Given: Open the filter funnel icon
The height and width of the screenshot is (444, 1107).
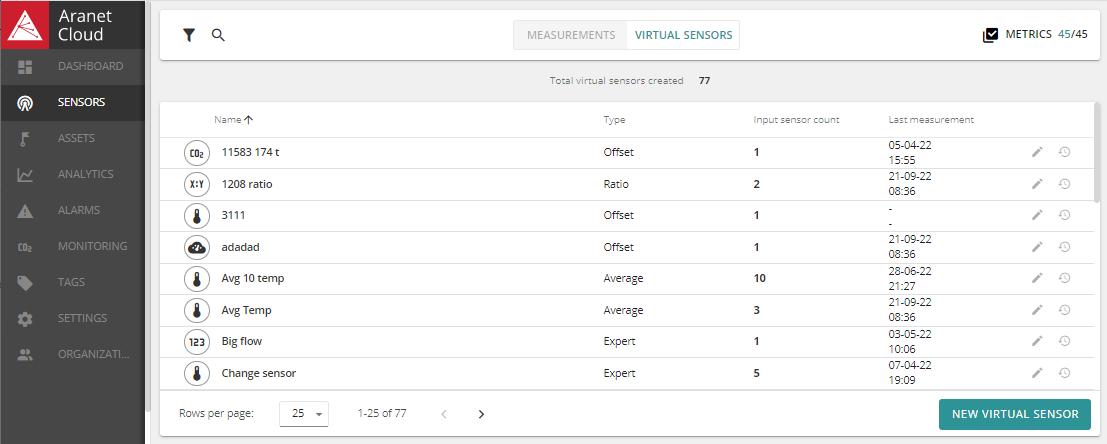Looking at the screenshot, I should (189, 35).
